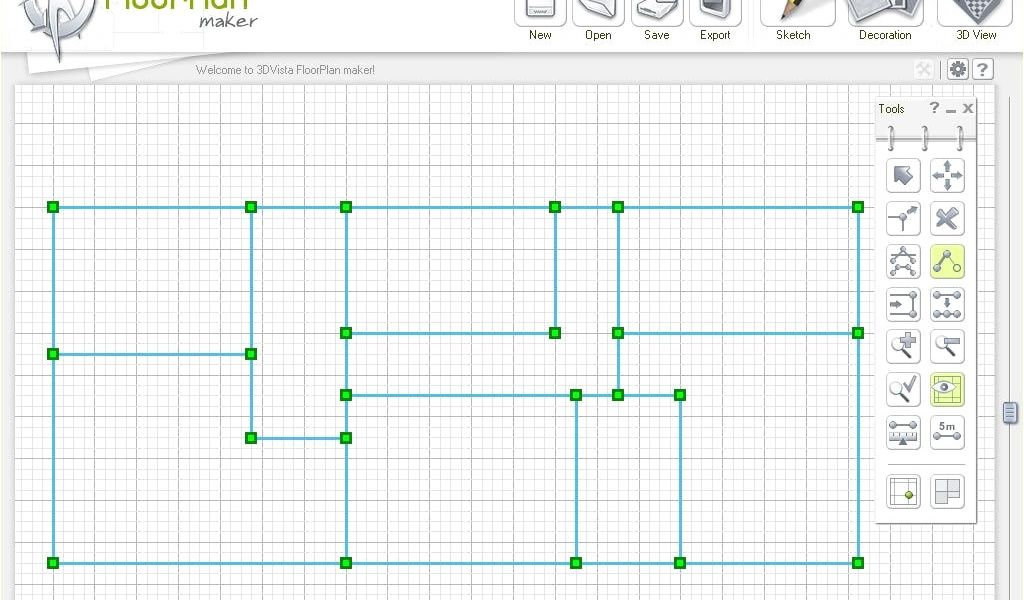This screenshot has height=600, width=1024.
Task: Select the delete point X tool
Action: (x=947, y=219)
